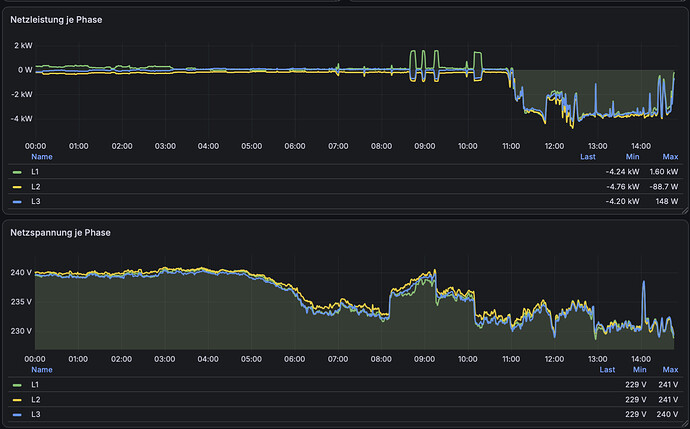Click the green L1 swatch in Netzspannung legend
This screenshot has height=429, width=690.
point(17,385)
